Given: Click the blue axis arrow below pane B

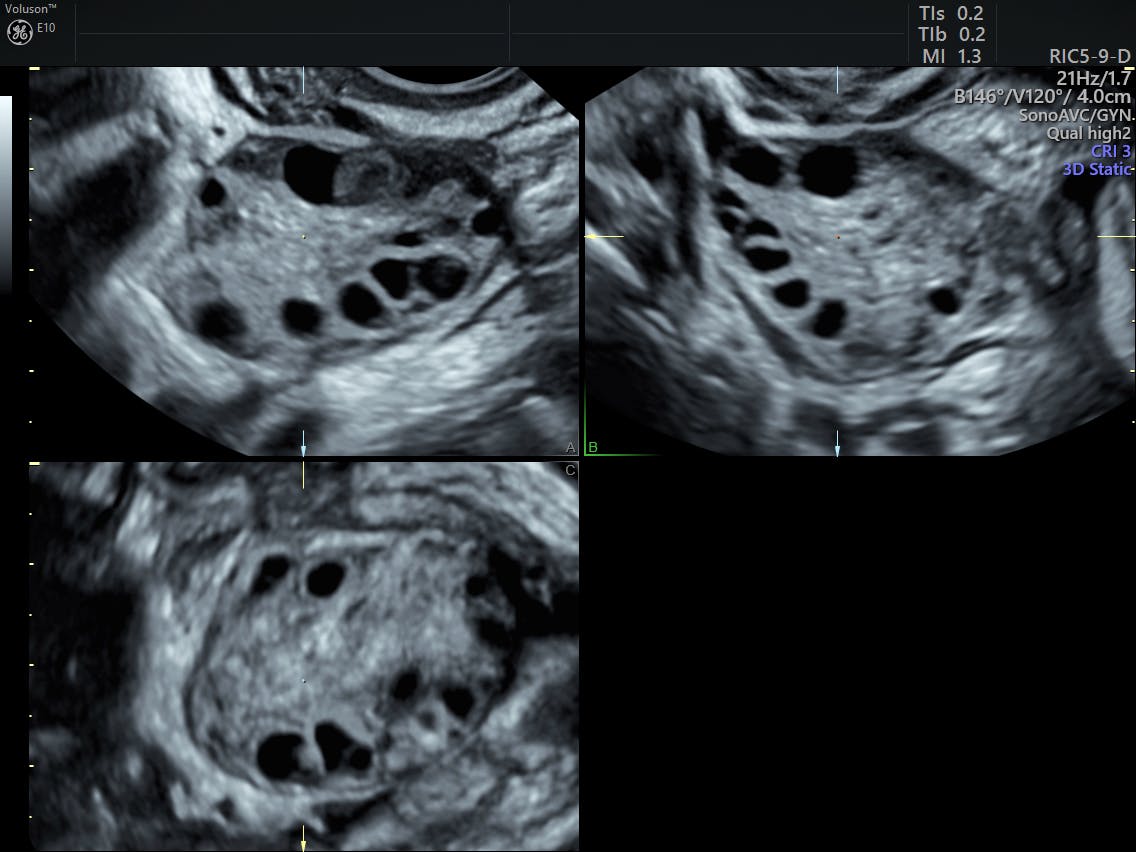Looking at the screenshot, I should click(837, 441).
